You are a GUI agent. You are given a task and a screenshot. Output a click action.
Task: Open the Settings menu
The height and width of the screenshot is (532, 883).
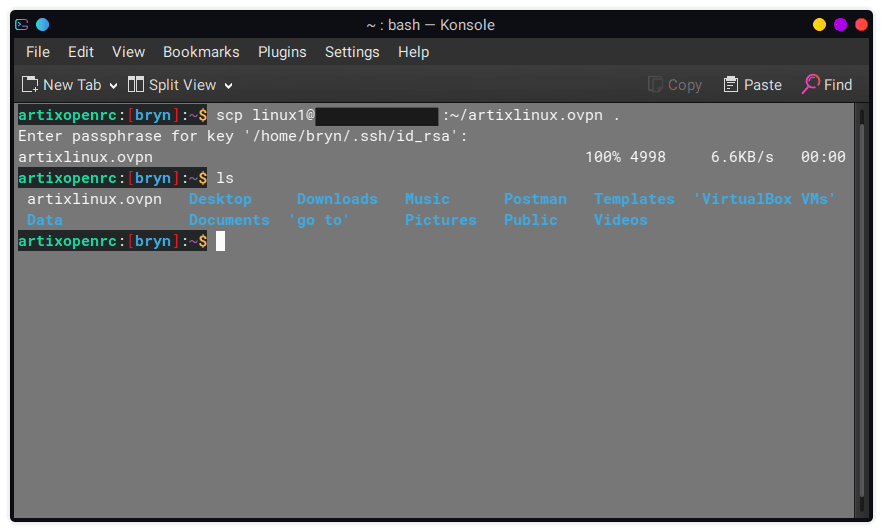pyautogui.click(x=352, y=52)
